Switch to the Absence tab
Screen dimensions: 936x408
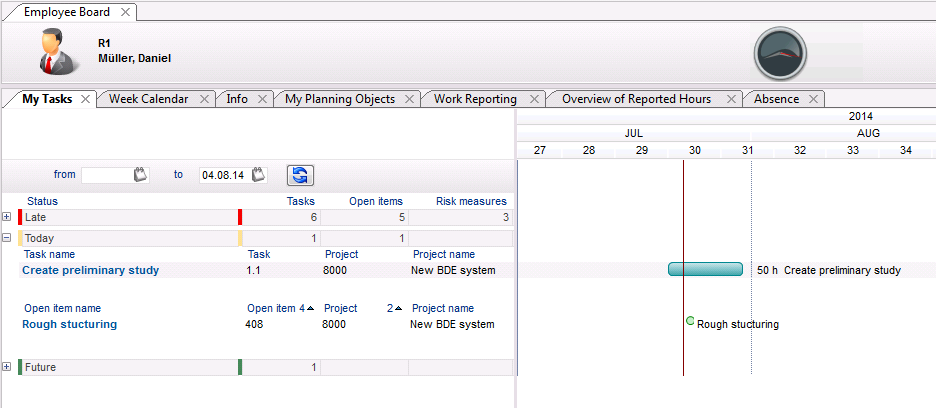[x=776, y=99]
